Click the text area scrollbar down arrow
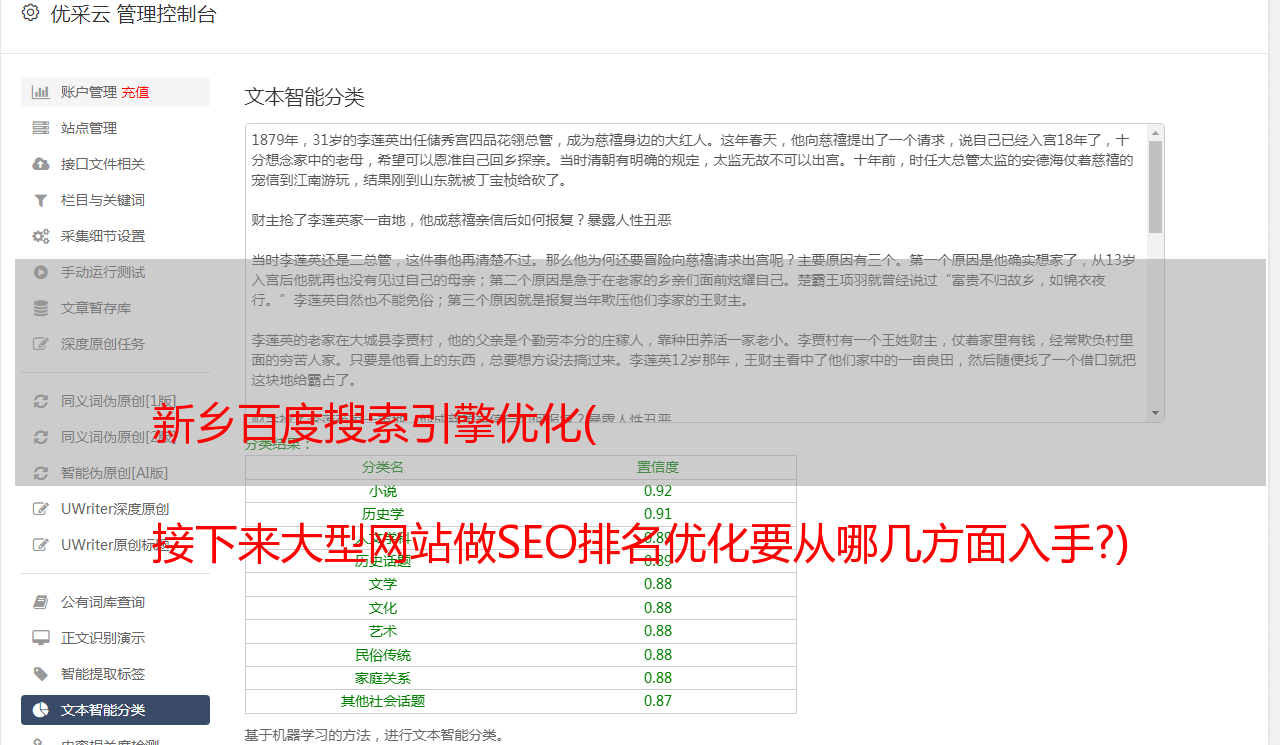This screenshot has height=745, width=1280. 1155,413
